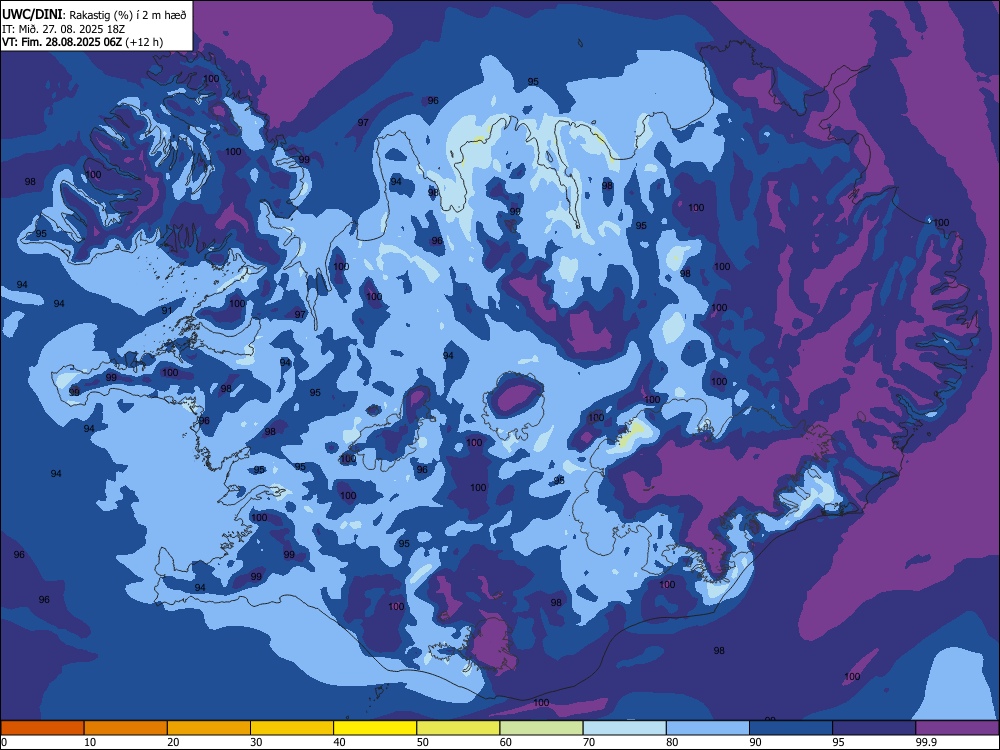Viewport: 1000px width, 750px height.
Task: Click the valid time line 'VT: Fim. 28.08.2025 06Z (+12 h)'
Action: tap(82, 42)
